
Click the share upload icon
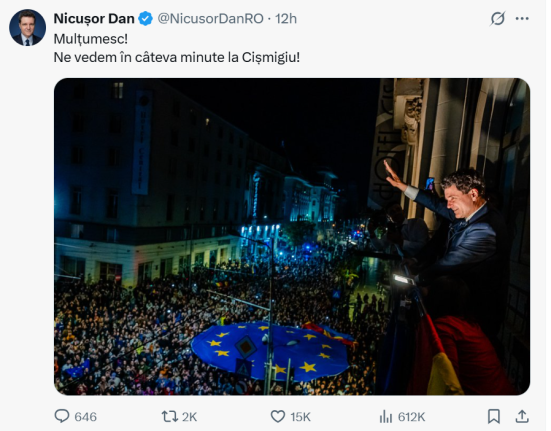522,417
